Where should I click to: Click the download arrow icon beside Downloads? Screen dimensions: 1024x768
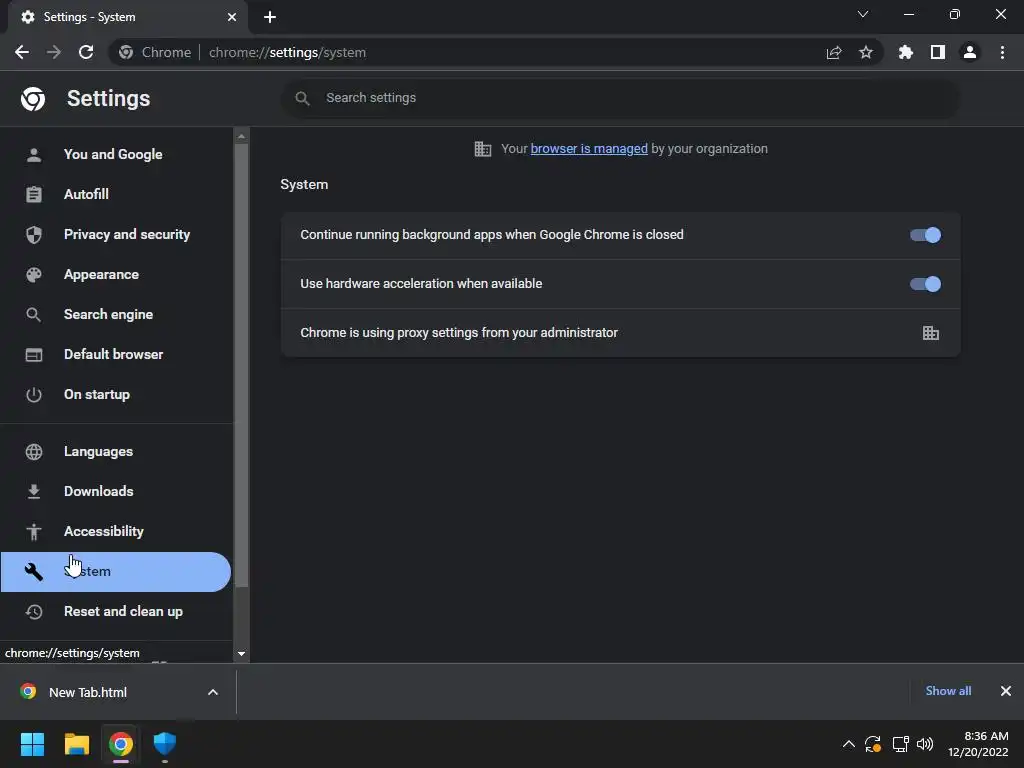click(34, 492)
